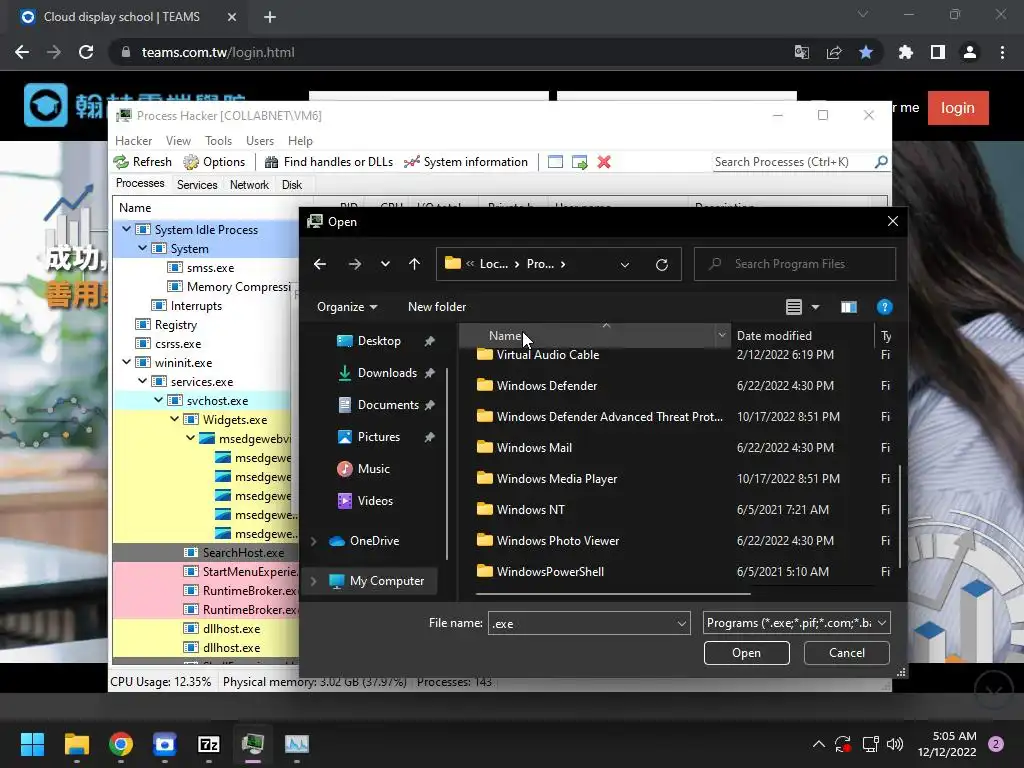Select the smss.exe process row

pos(206,268)
